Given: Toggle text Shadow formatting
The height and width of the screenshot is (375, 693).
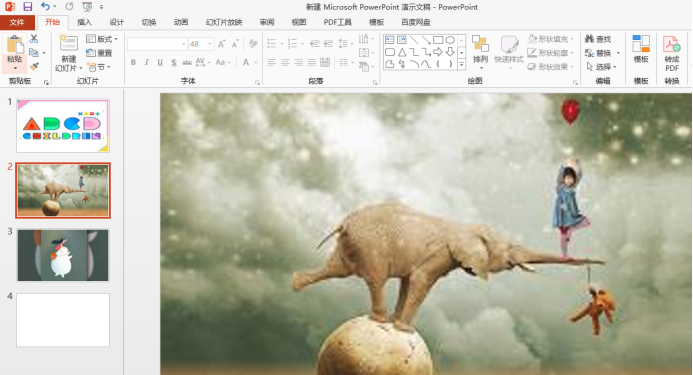Looking at the screenshot, I should pyautogui.click(x=174, y=62).
